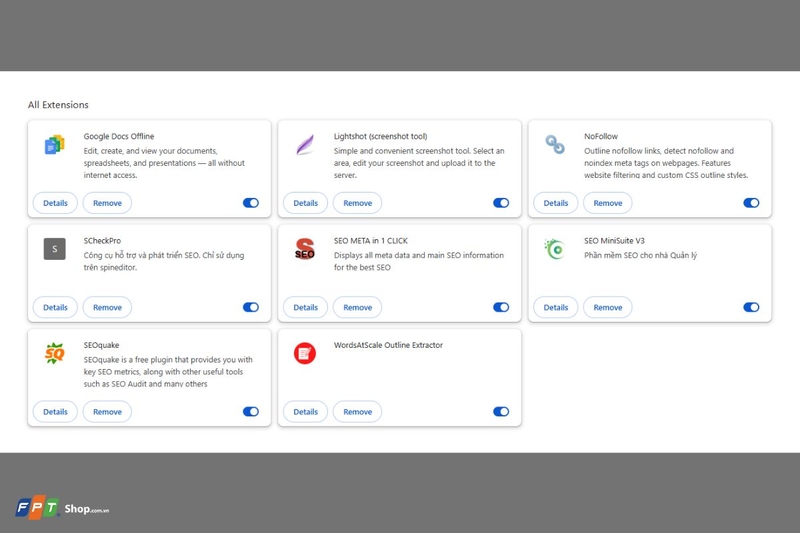Click the "Lightshot (screenshot tool)" title
The width and height of the screenshot is (800, 533).
[x=381, y=136]
